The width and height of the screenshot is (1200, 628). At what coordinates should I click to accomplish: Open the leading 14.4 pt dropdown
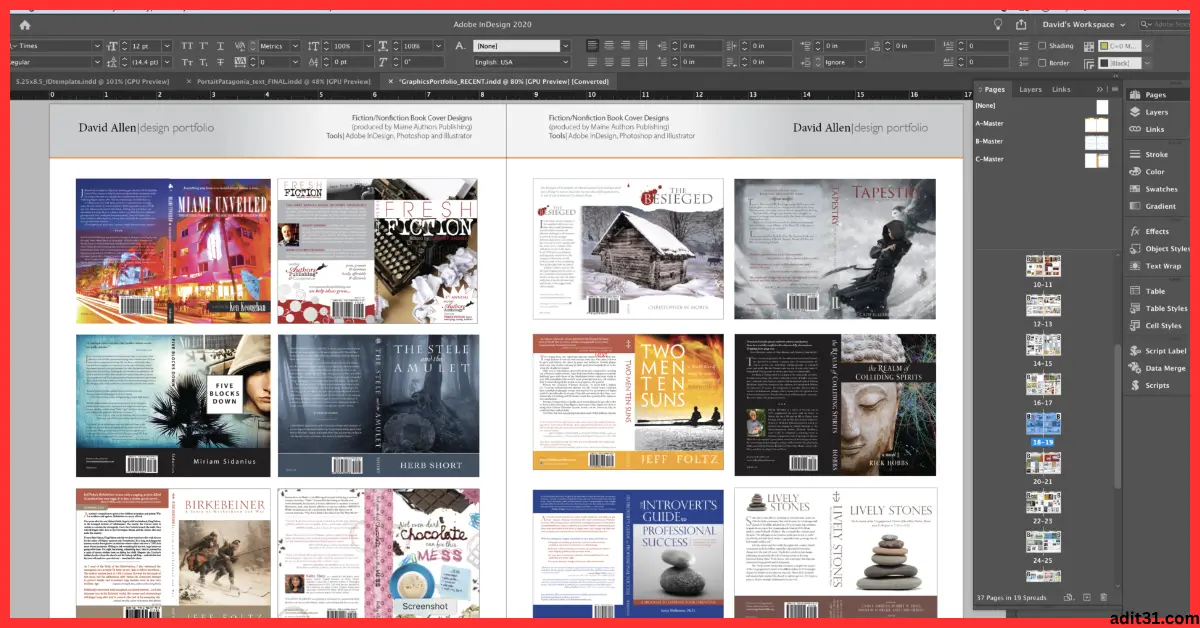tap(167, 62)
